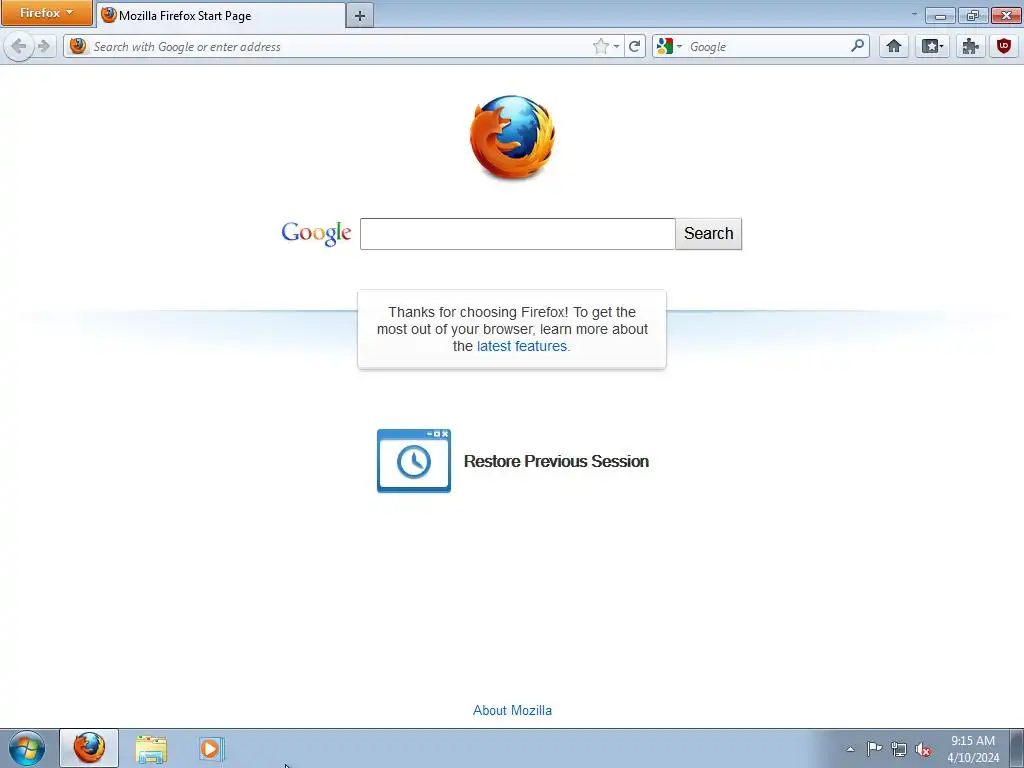Click the Firefox taskbar icon
Image resolution: width=1024 pixels, height=768 pixels.
tap(89, 748)
